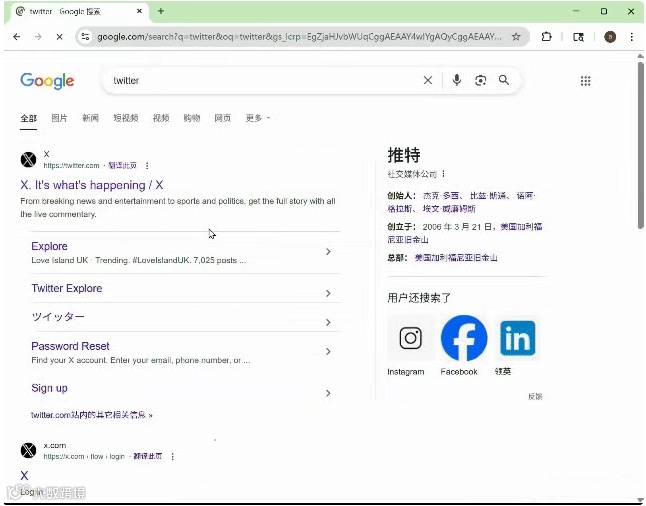Image resolution: width=646 pixels, height=506 pixels.
Task: Close the twitter Google search tab
Action: coord(139,11)
